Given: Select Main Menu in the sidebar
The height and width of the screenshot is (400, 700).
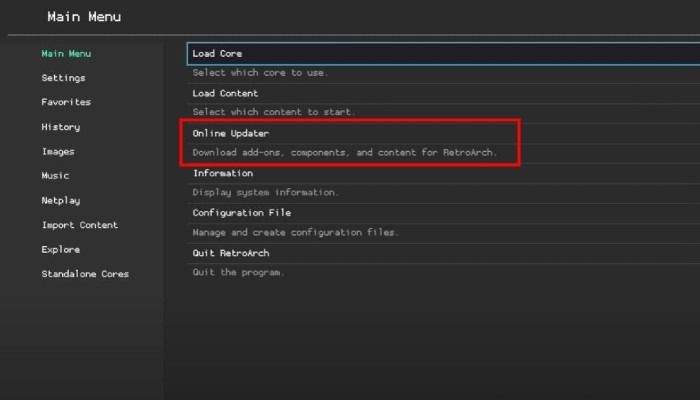Looking at the screenshot, I should click(x=66, y=53).
